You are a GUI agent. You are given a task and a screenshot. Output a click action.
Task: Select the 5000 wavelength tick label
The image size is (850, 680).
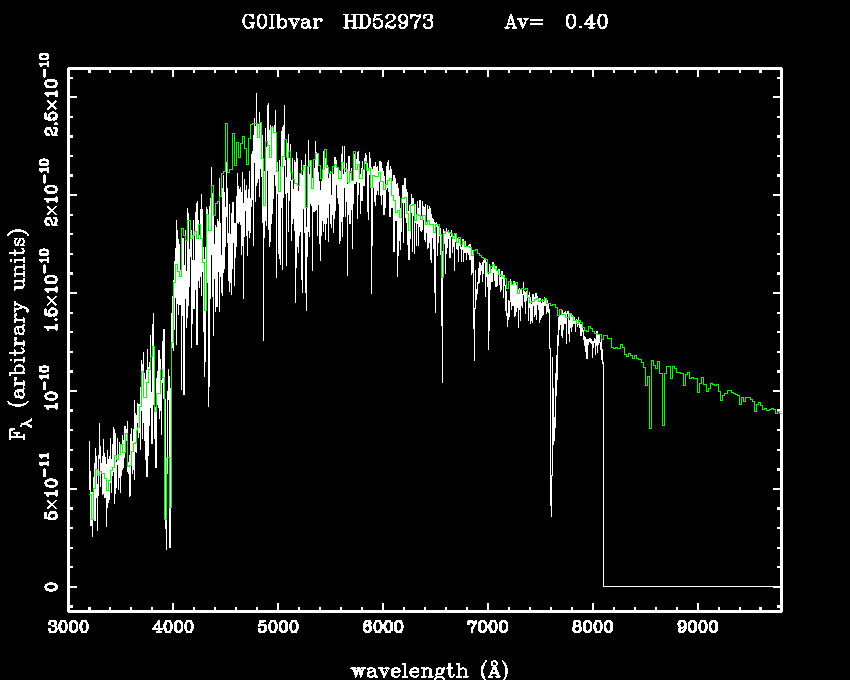[278, 628]
